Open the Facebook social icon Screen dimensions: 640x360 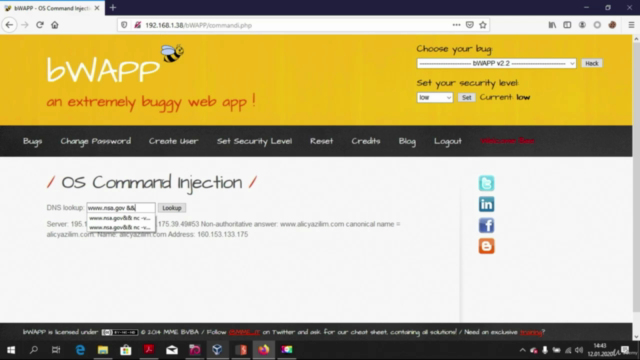[x=487, y=225]
